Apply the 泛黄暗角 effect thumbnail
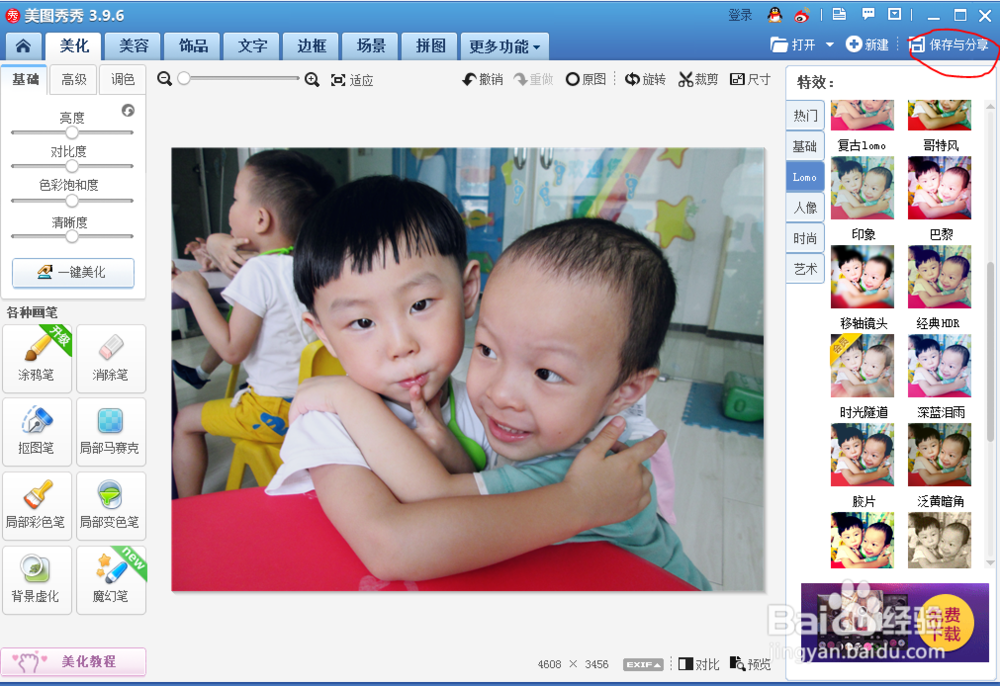The height and width of the screenshot is (686, 1000). [939, 455]
